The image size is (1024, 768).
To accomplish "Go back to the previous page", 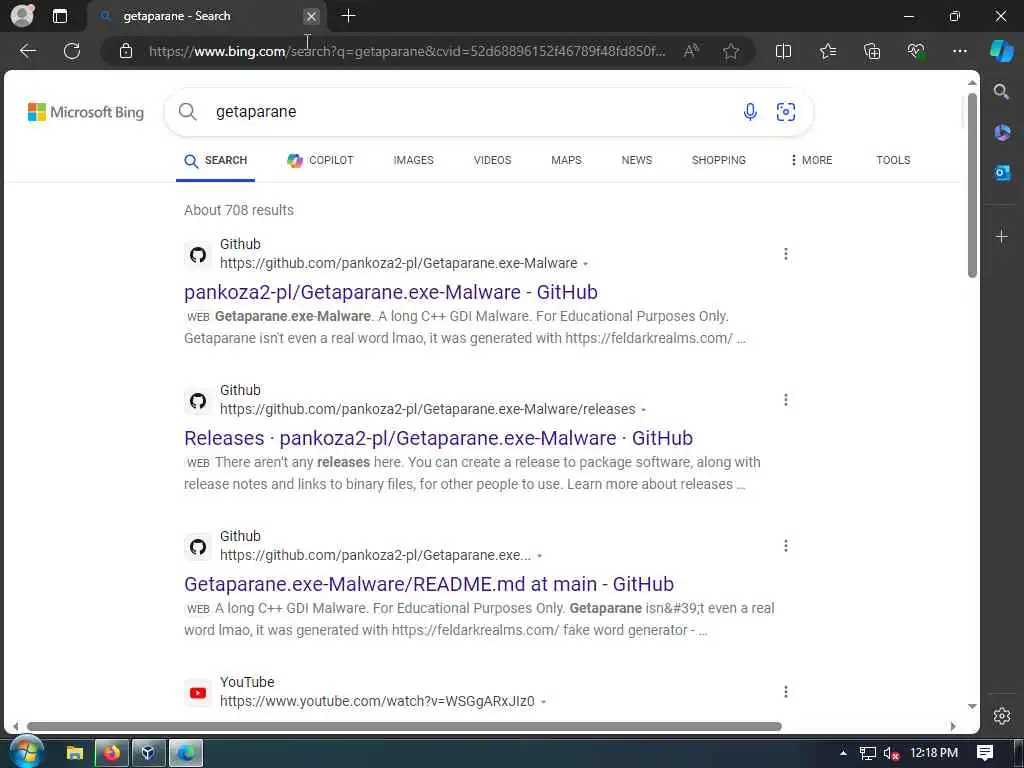I will (28, 51).
